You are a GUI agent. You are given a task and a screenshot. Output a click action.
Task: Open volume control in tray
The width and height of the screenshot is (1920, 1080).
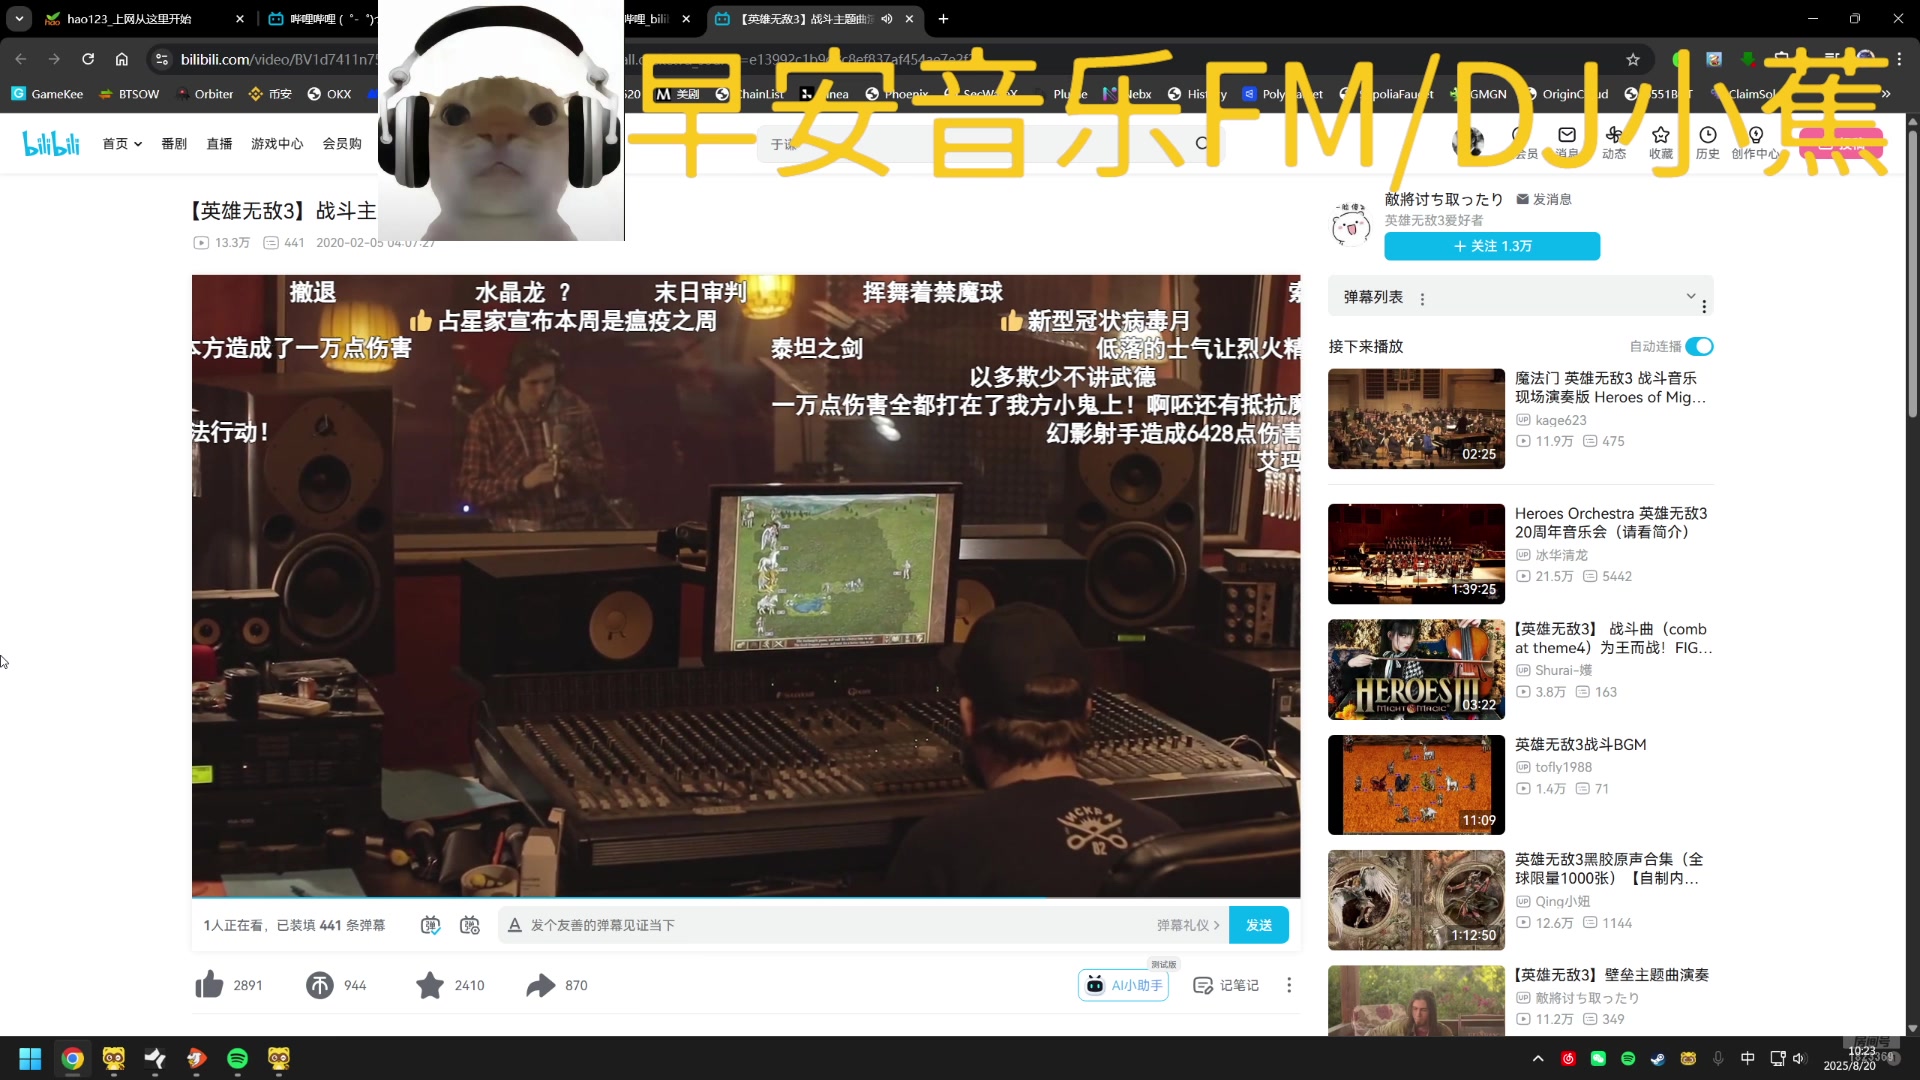tap(1799, 1058)
